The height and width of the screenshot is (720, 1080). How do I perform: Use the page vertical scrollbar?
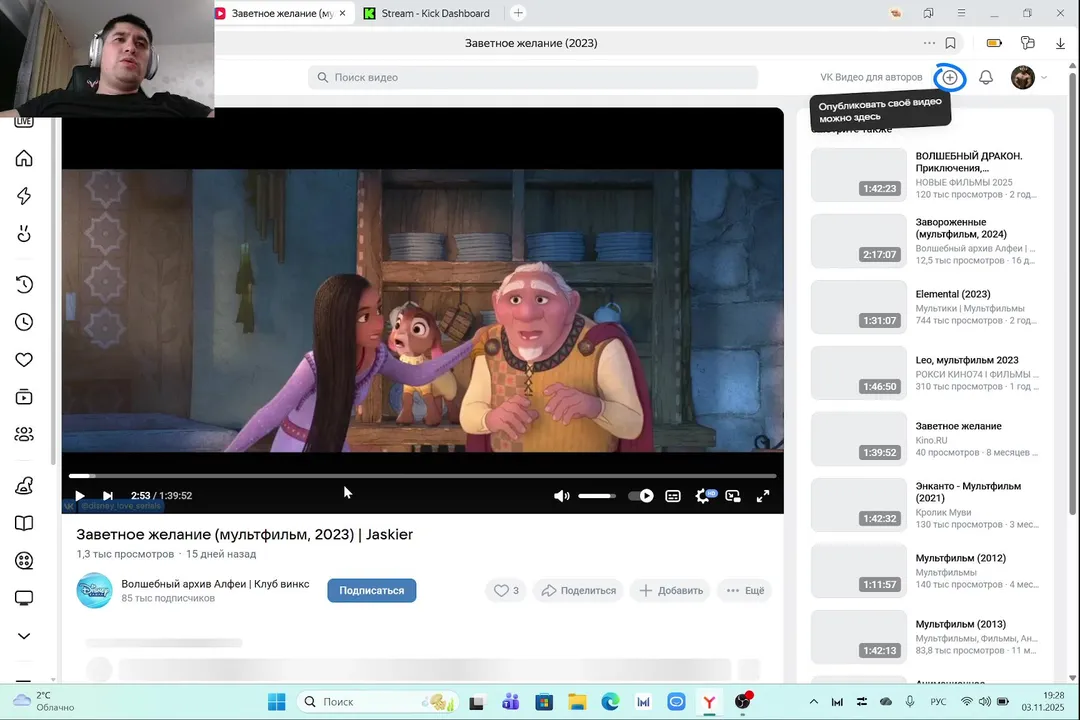coord(1072,292)
